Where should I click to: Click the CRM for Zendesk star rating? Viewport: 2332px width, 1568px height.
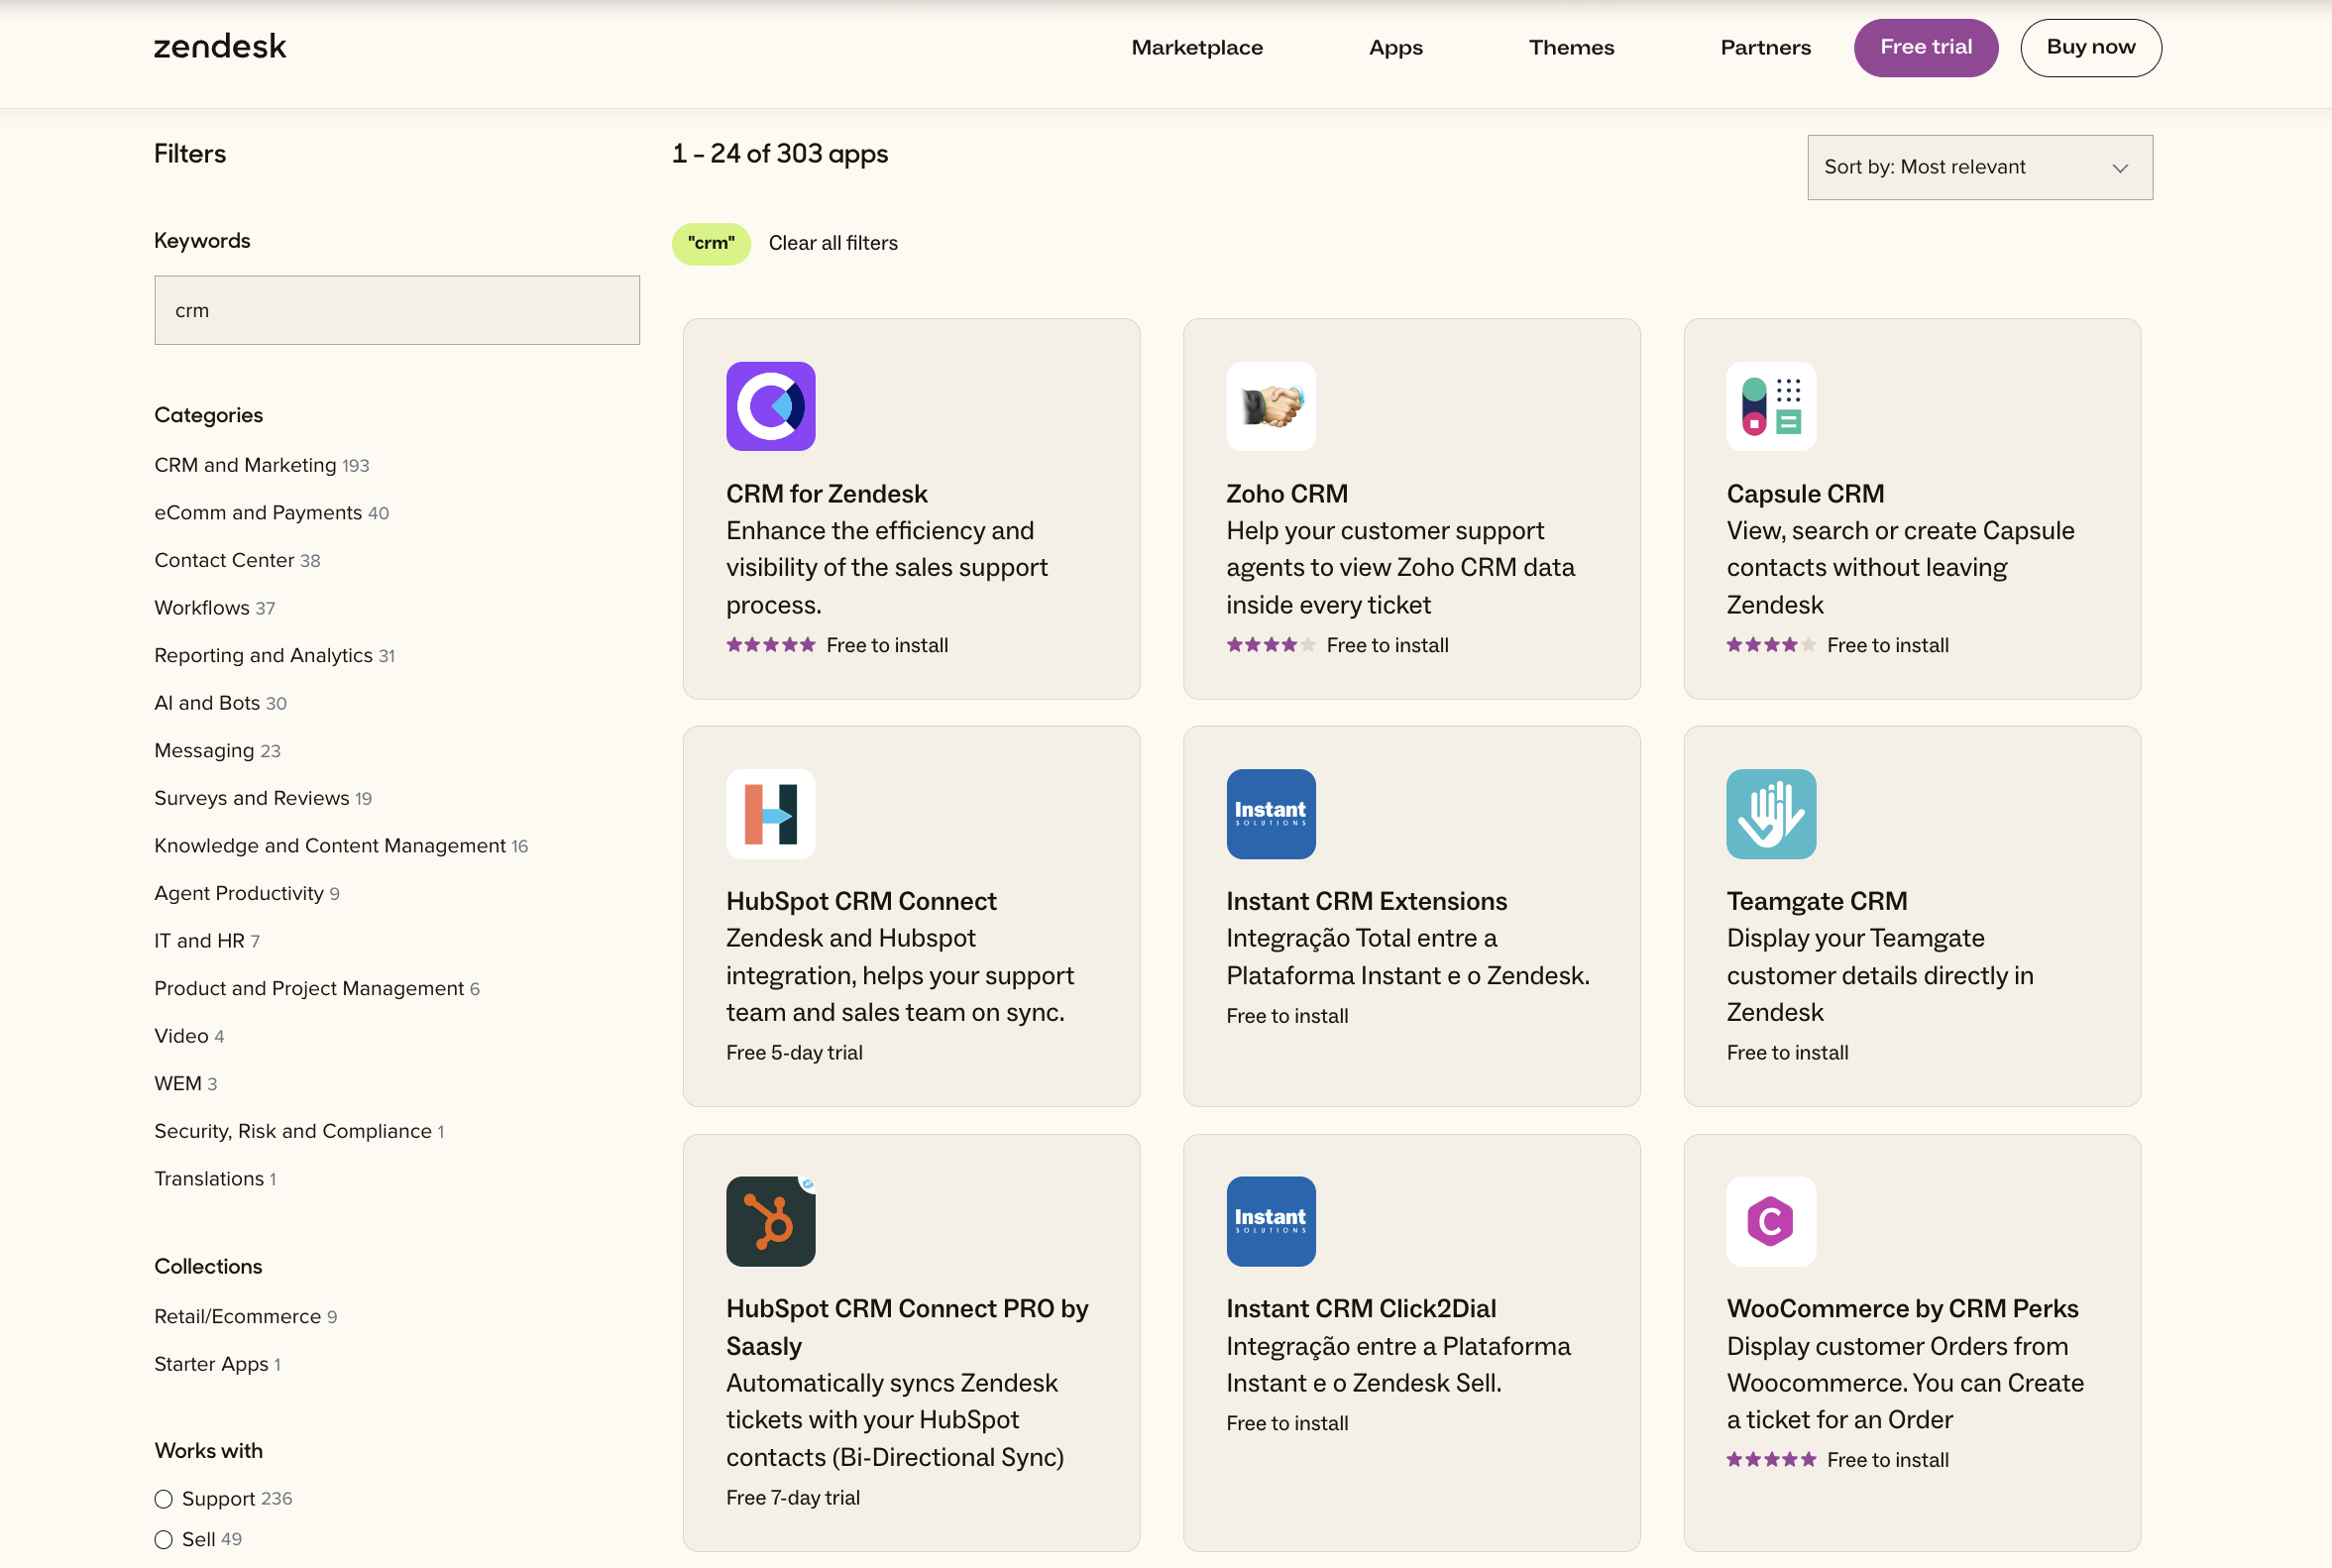771,645
